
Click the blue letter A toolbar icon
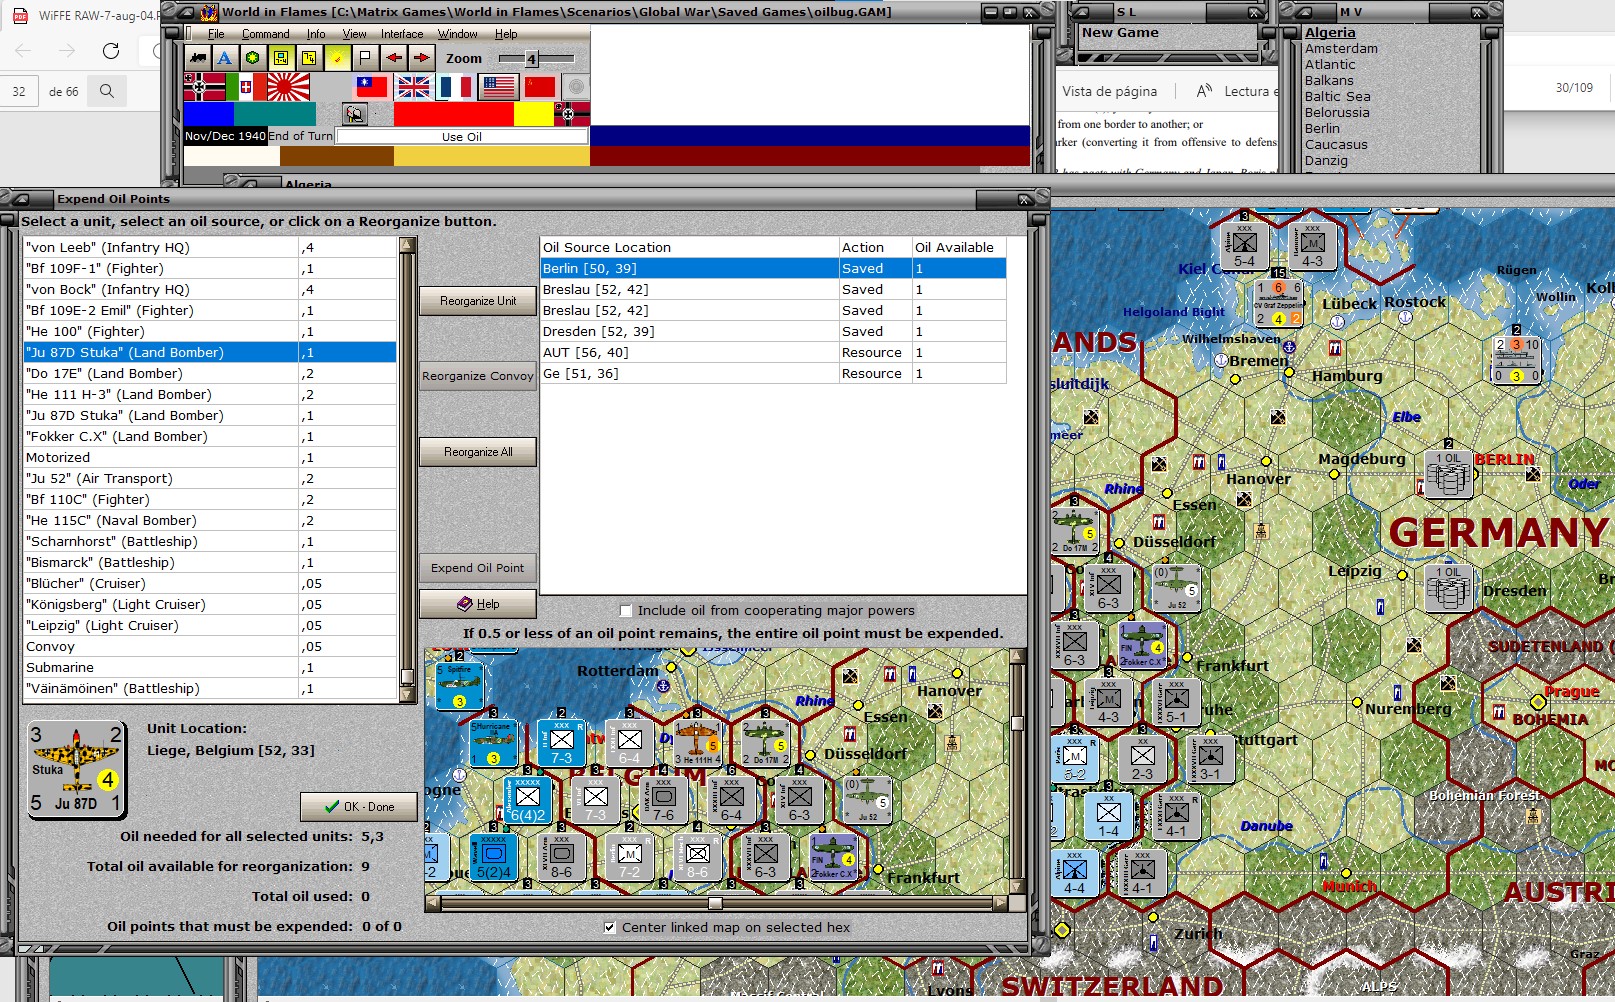click(x=225, y=58)
